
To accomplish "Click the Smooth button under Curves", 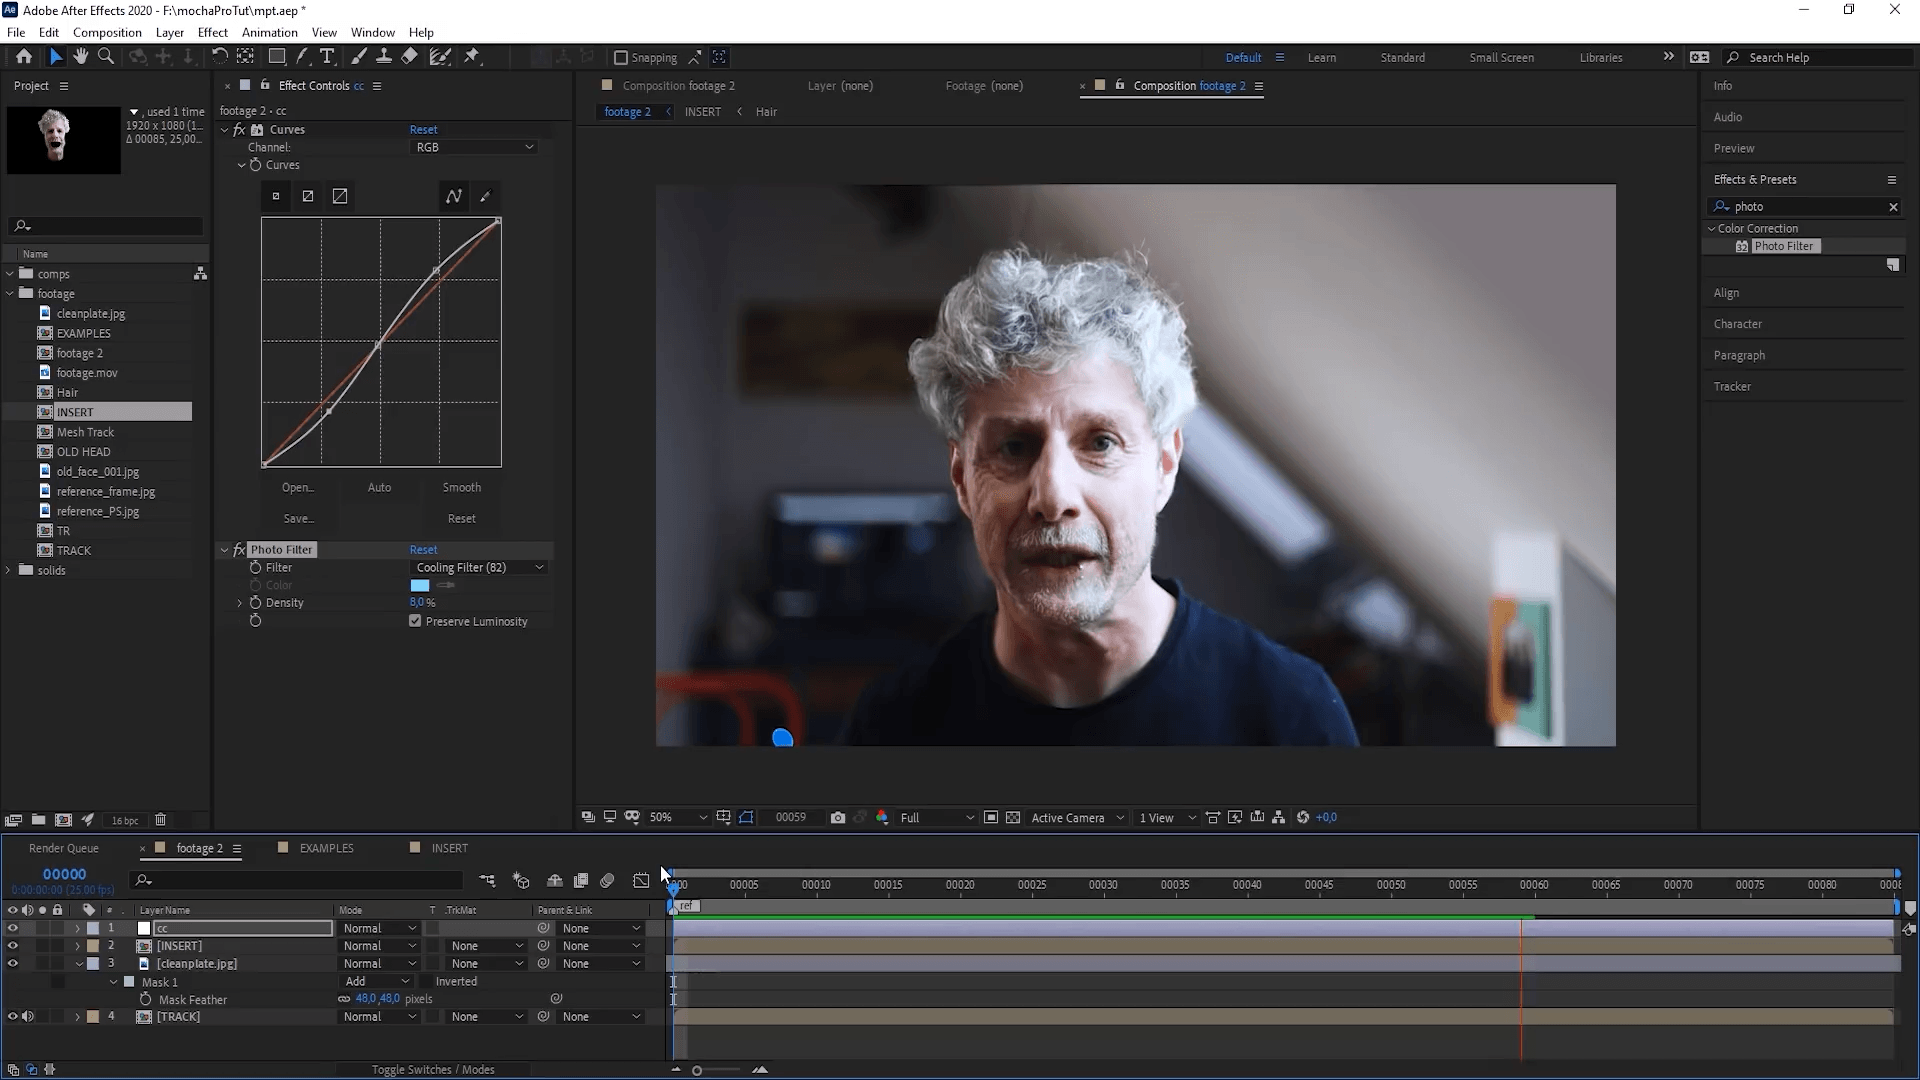I will click(x=462, y=488).
